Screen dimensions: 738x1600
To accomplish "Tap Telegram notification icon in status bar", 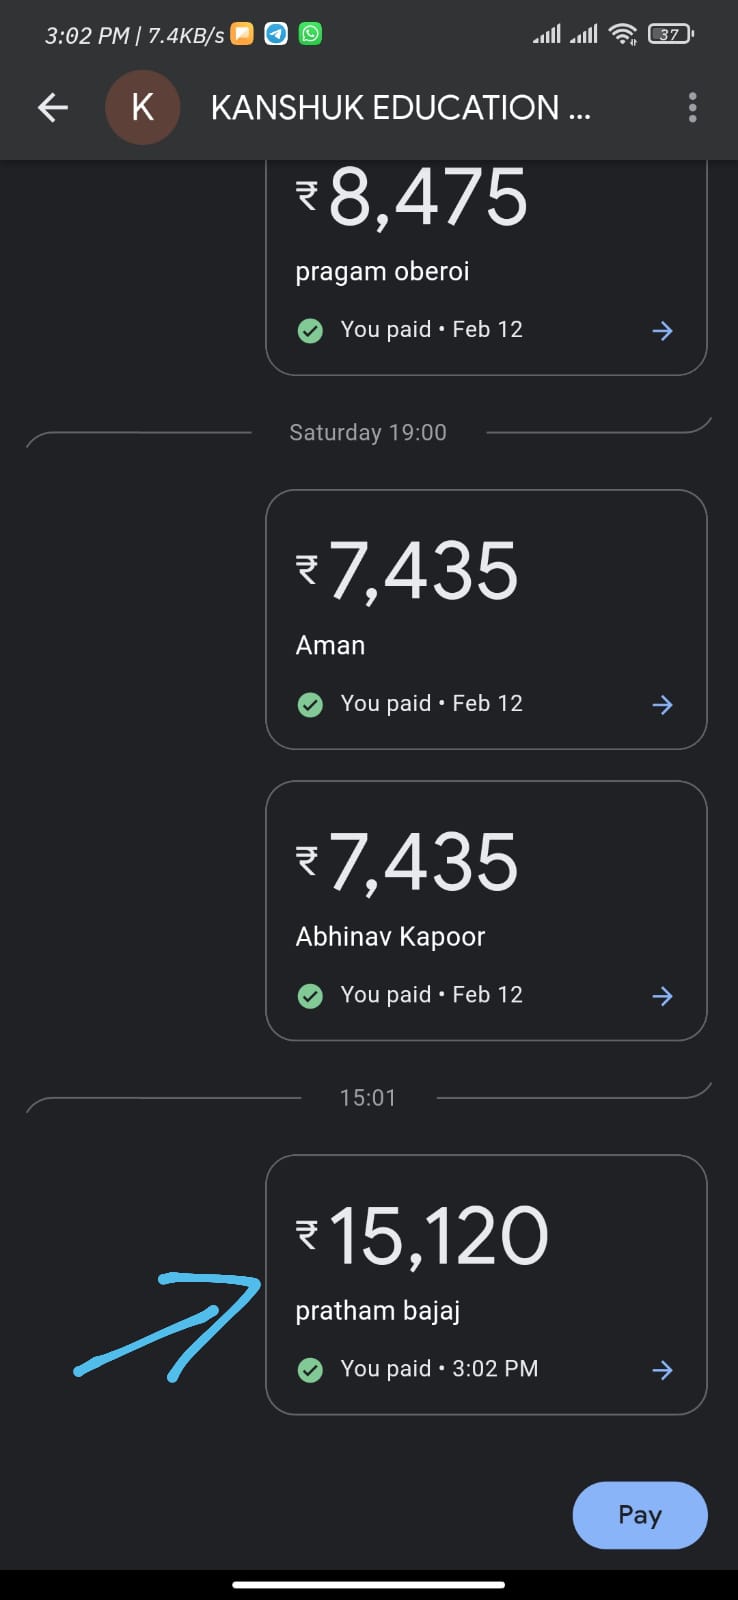I will click(276, 34).
